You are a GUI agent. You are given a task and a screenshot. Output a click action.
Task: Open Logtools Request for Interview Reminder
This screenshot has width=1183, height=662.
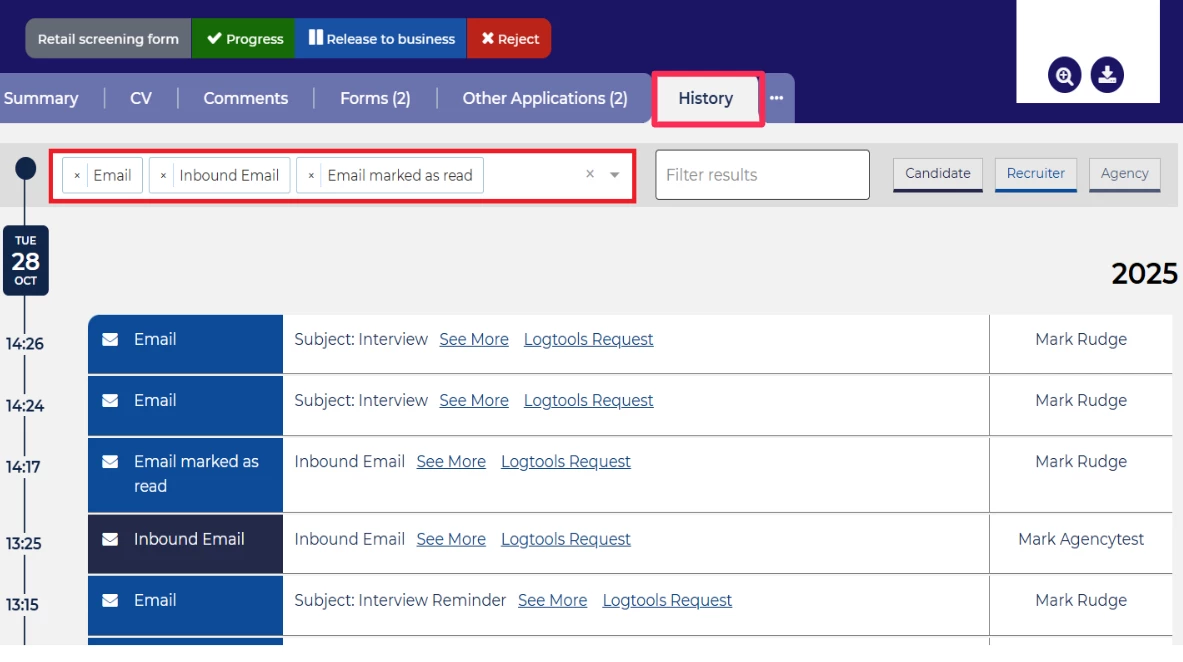[x=667, y=601]
